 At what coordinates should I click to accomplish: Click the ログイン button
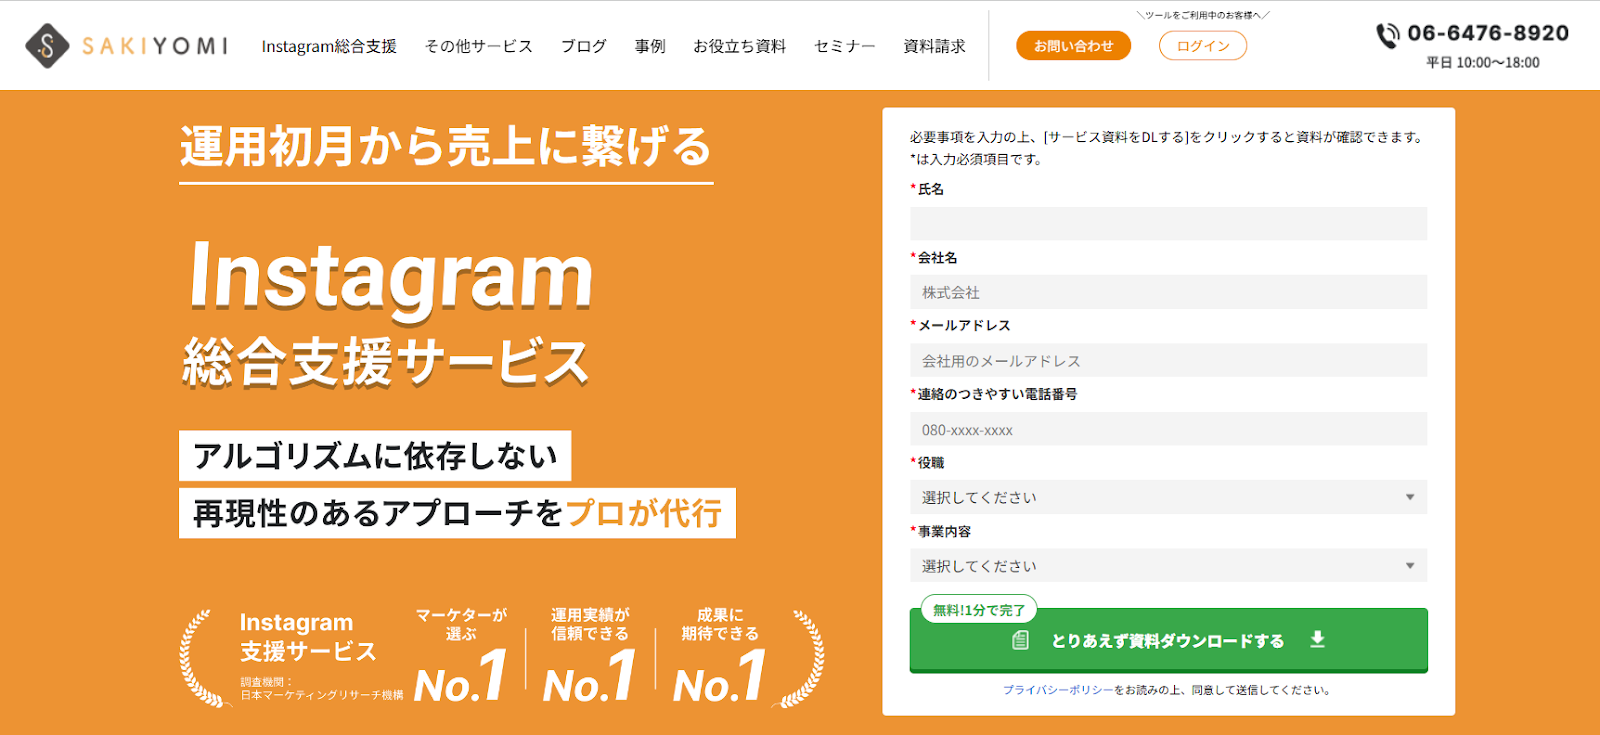1203,46
